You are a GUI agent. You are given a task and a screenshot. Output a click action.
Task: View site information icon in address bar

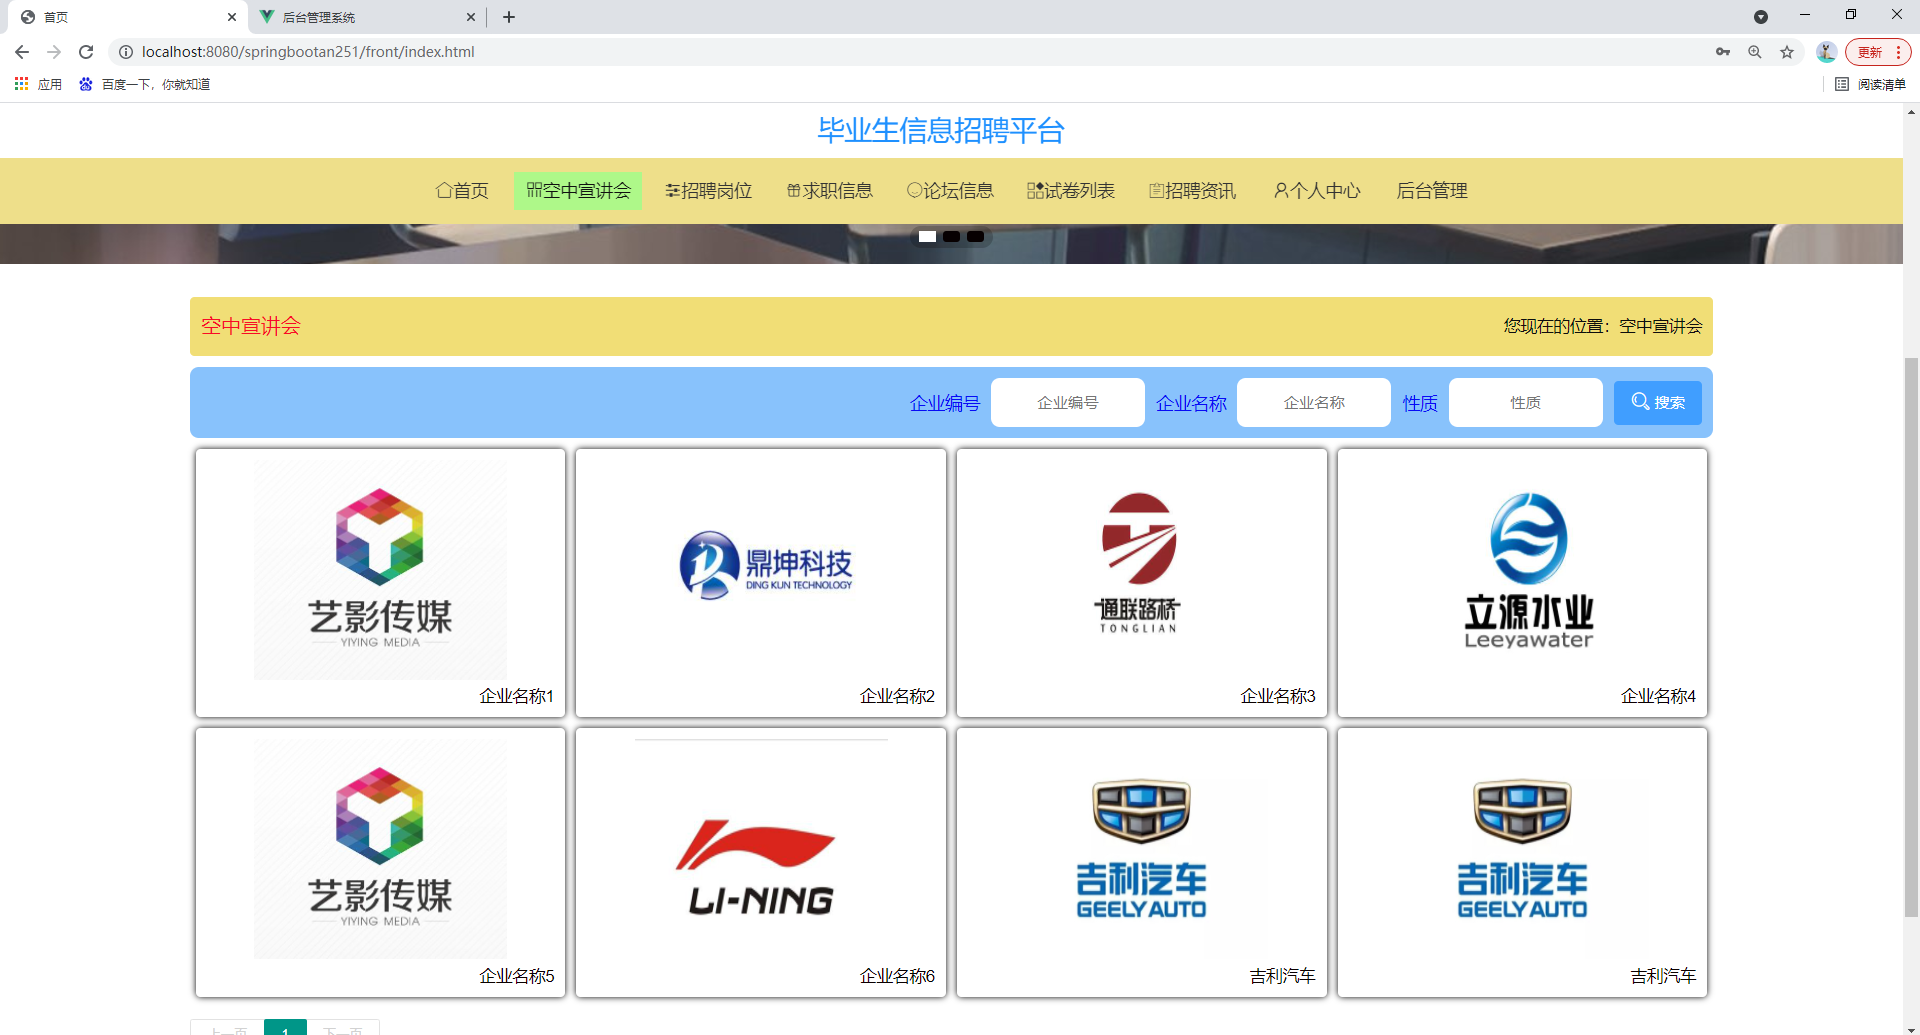click(126, 52)
